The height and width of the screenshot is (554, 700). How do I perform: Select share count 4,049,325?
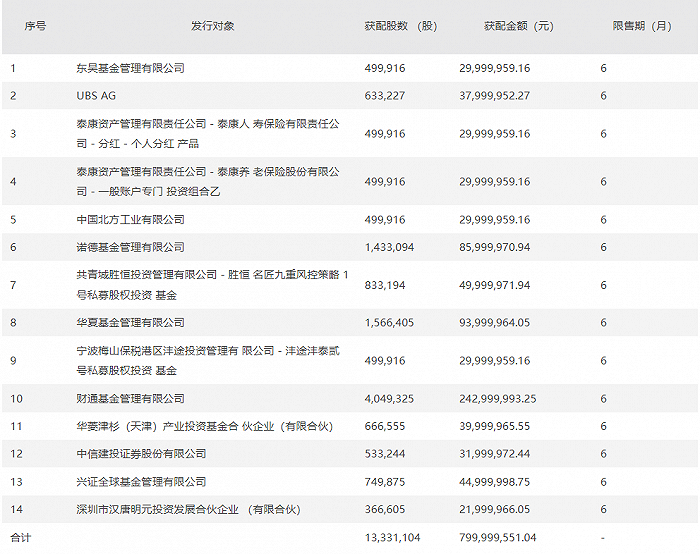point(389,399)
